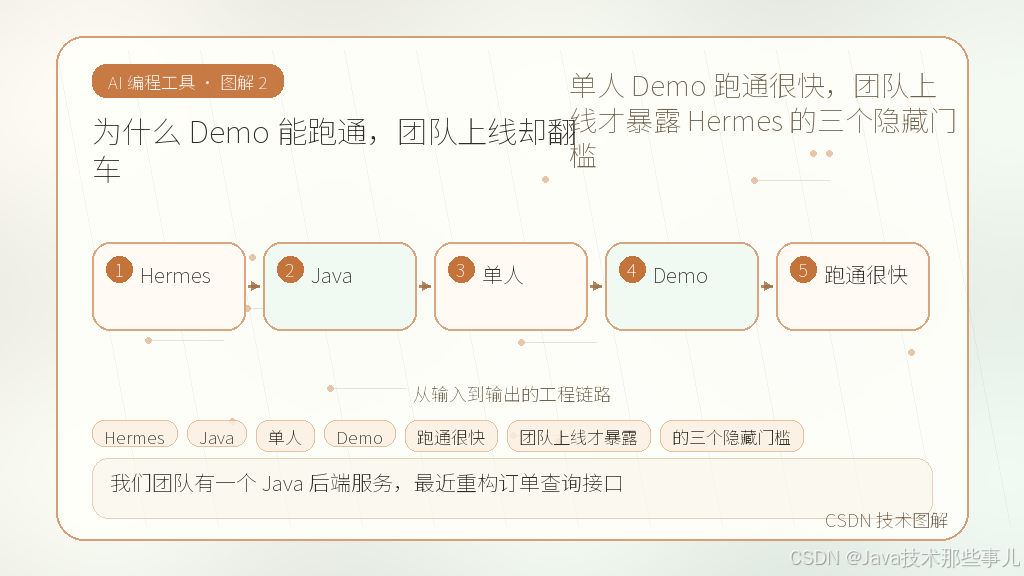Viewport: 1024px width, 576px height.
Task: Click the text box about Java 后端服务
Action: tap(512, 488)
